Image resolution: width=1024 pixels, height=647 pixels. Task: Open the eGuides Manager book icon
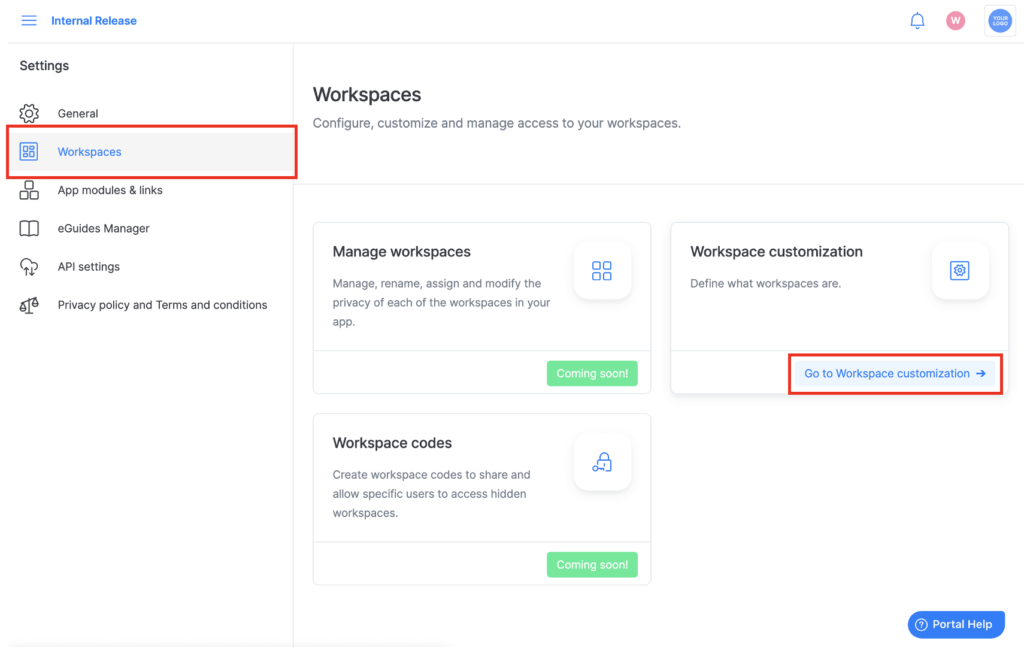[x=29, y=228]
